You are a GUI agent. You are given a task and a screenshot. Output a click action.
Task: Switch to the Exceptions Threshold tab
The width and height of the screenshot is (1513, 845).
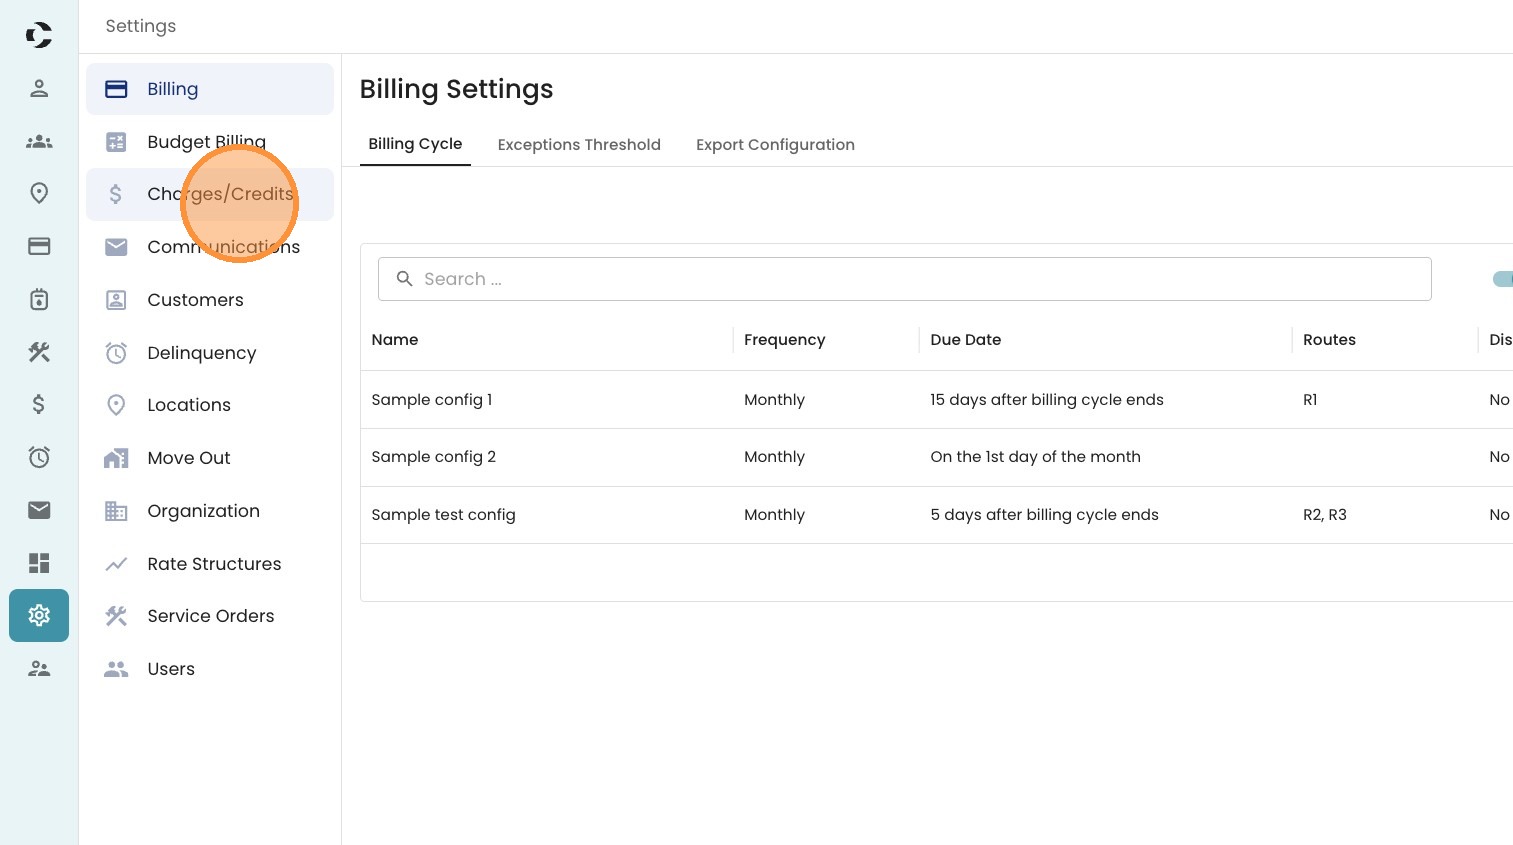tap(579, 145)
